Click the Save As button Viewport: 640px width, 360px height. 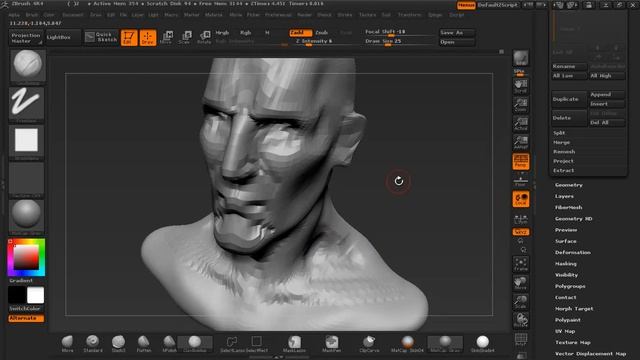[x=457, y=33]
